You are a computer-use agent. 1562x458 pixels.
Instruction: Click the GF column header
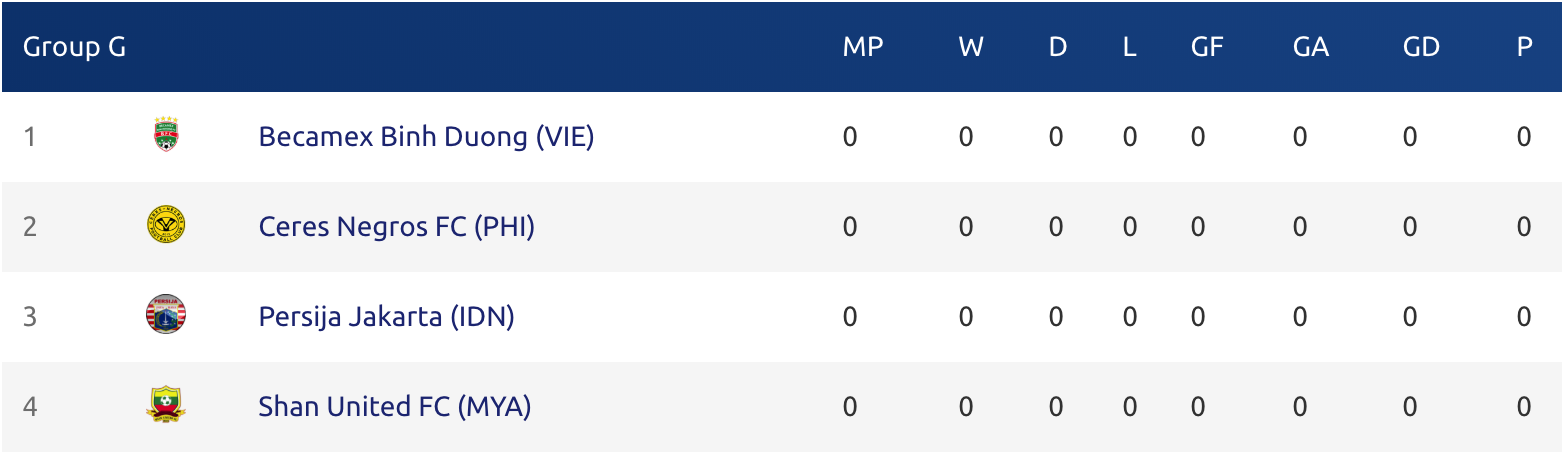tap(1207, 47)
